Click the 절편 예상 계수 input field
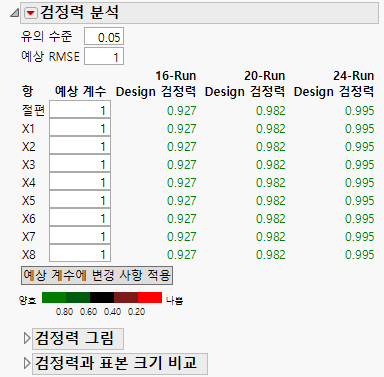Viewport: 384px width, 377px height. pos(80,110)
